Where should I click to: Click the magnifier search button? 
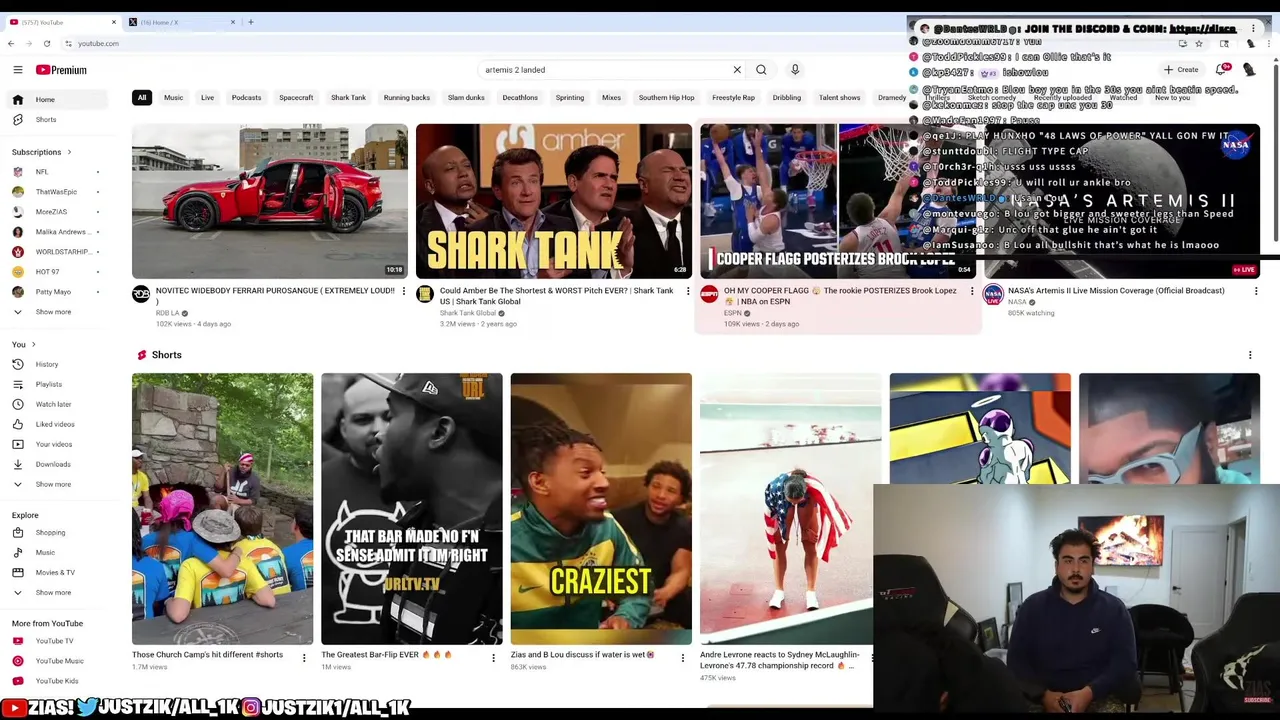coord(761,70)
